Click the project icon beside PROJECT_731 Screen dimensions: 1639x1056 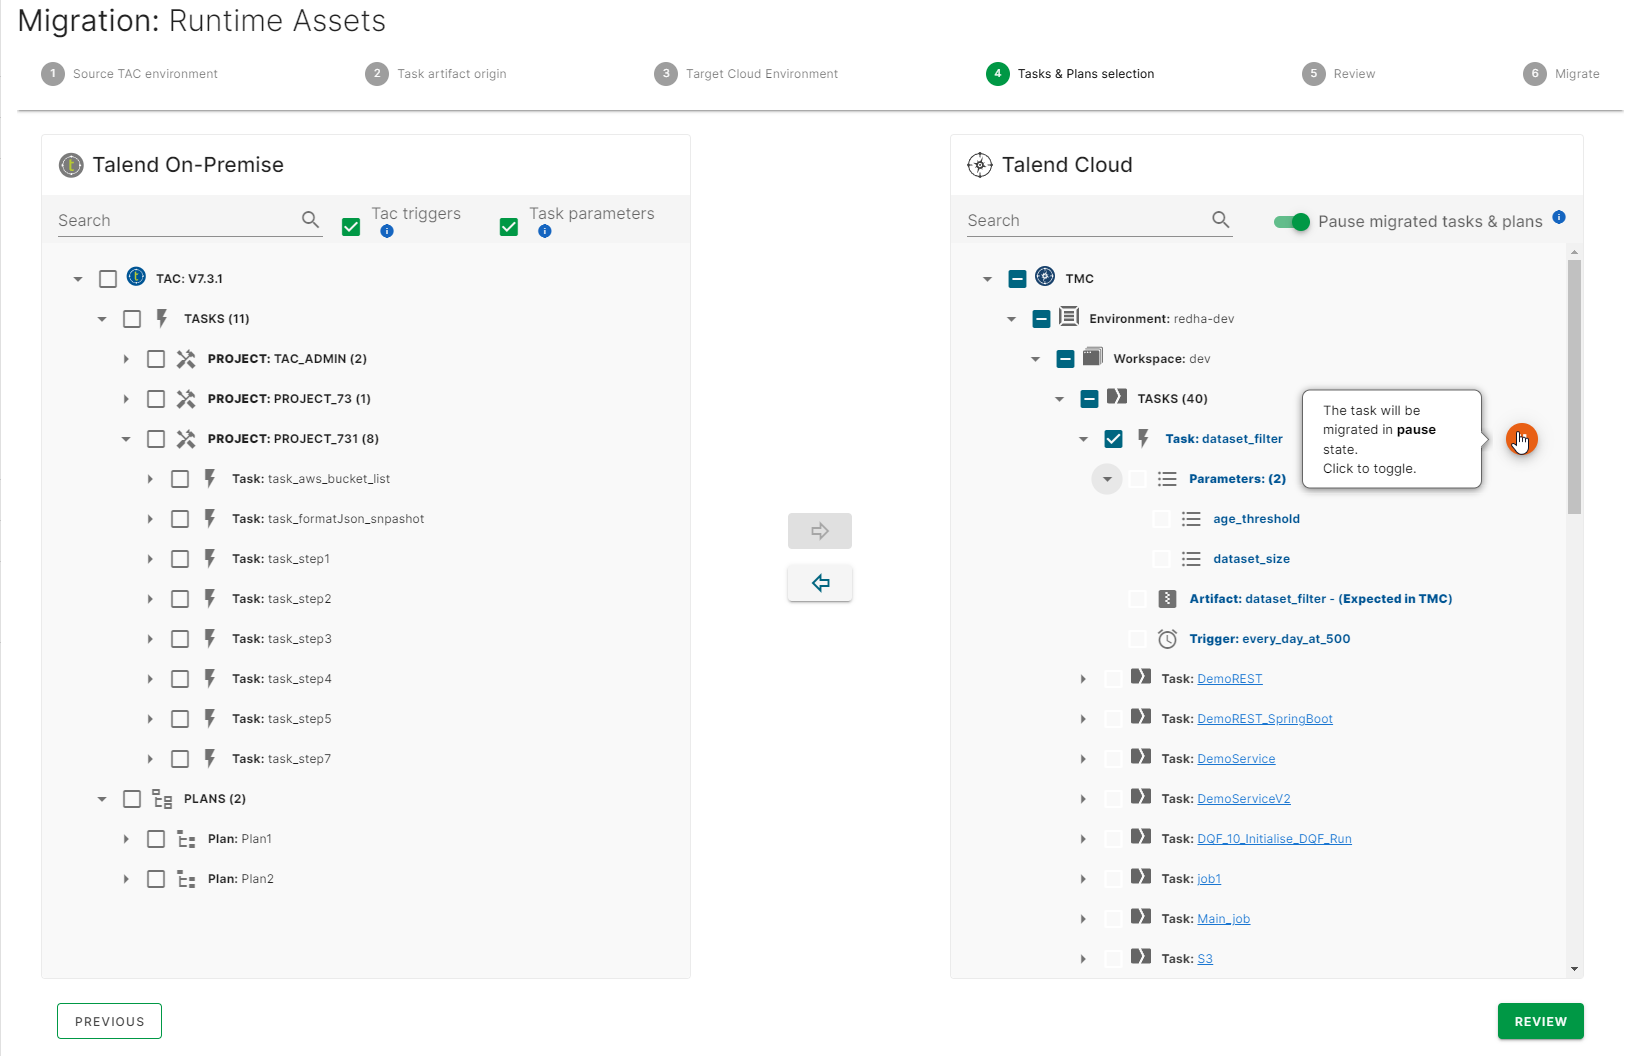click(x=186, y=438)
